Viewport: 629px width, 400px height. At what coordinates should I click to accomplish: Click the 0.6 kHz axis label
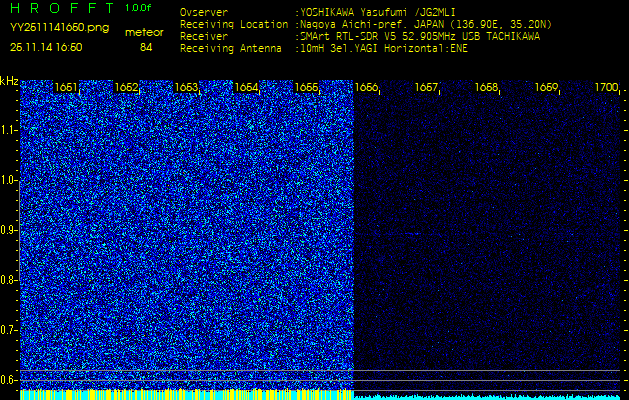pyautogui.click(x=6, y=380)
